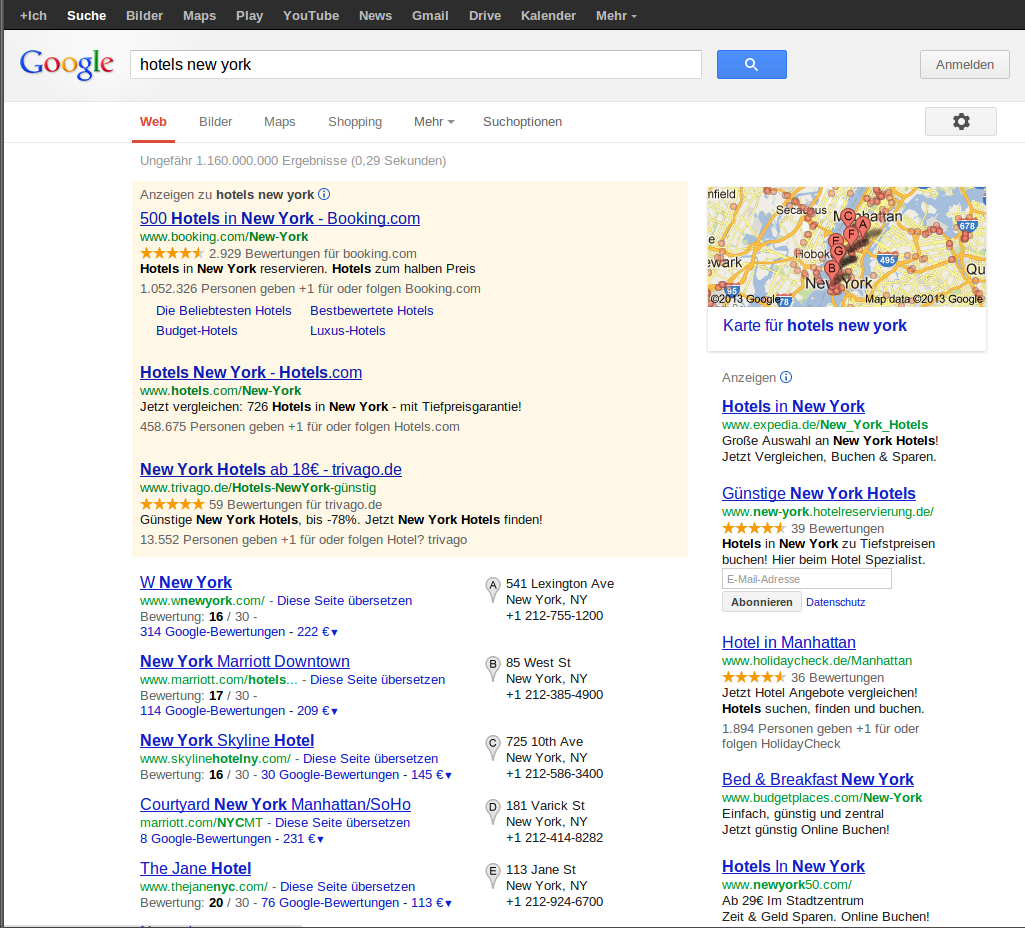This screenshot has height=928, width=1025.
Task: Expand the 222 € price arrow
Action: pyautogui.click(x=334, y=632)
